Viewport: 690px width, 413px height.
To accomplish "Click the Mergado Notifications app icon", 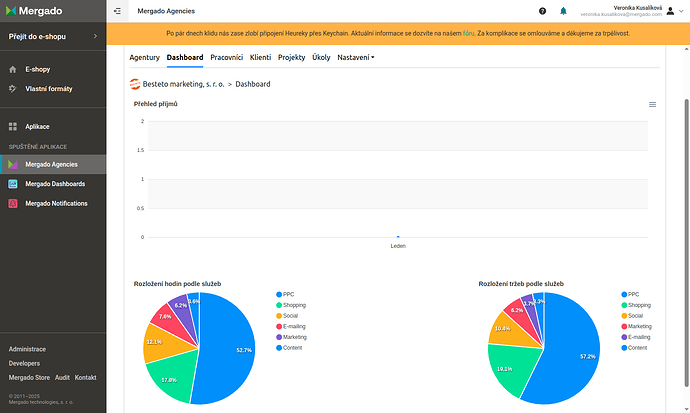I will [x=13, y=204].
